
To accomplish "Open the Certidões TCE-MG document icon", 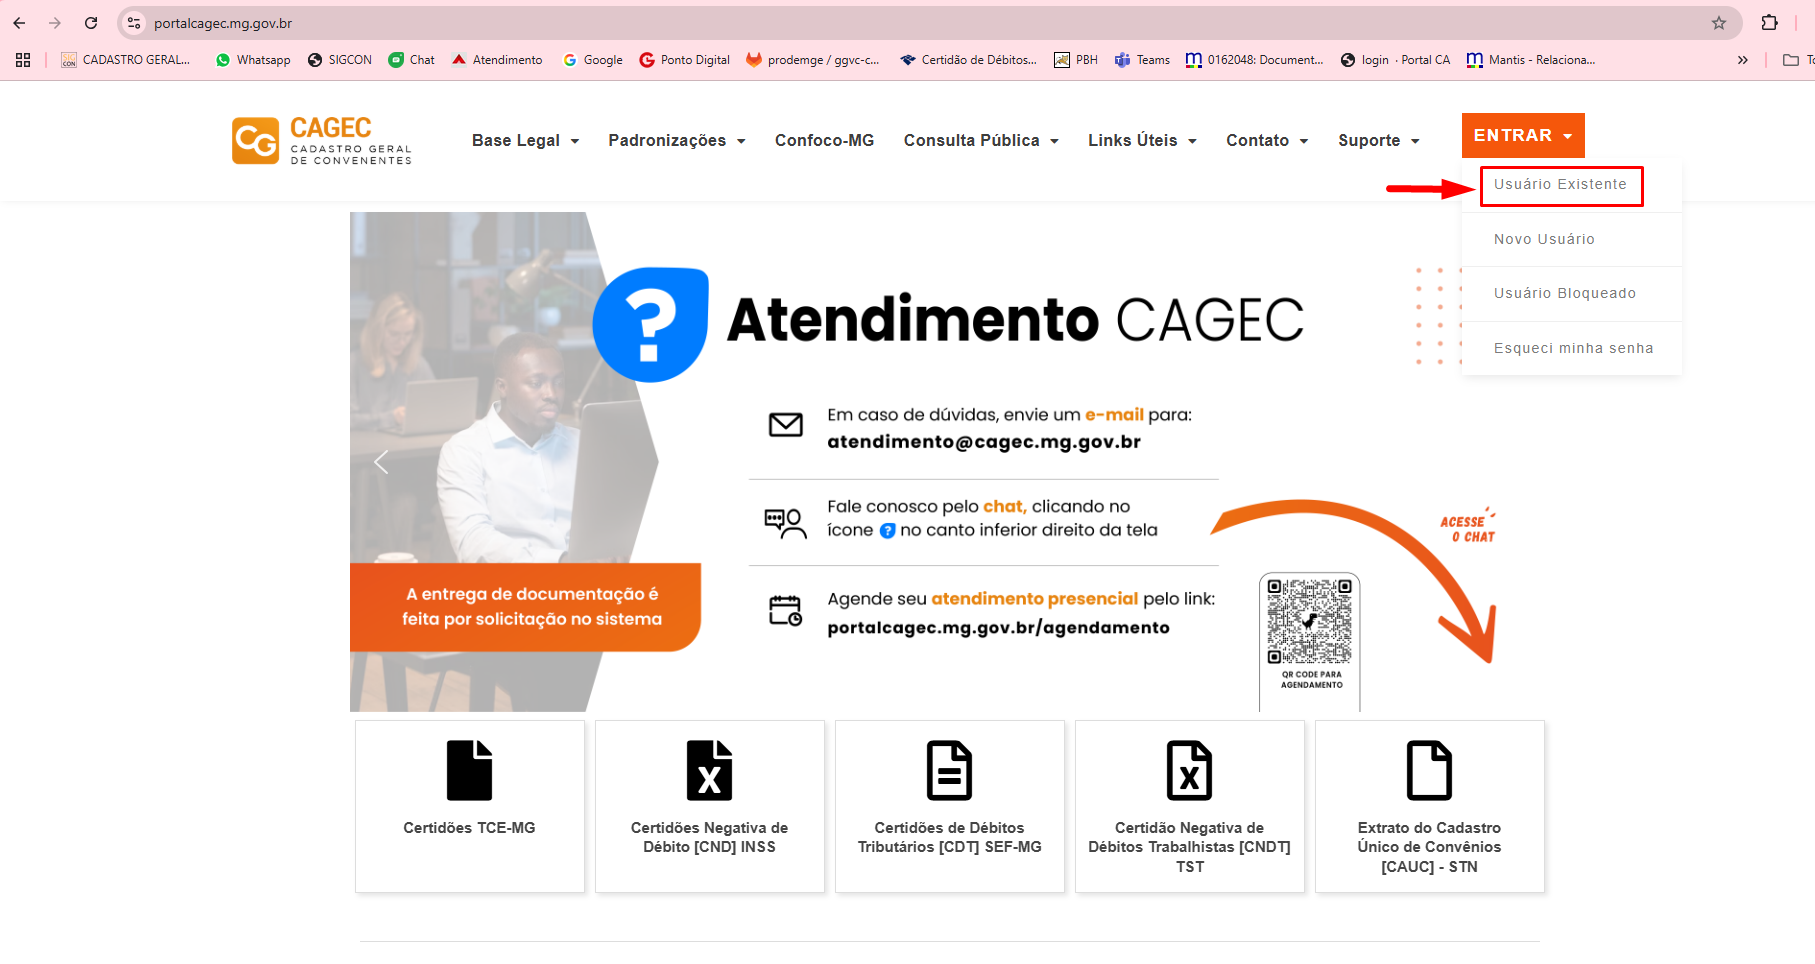I will point(469,771).
